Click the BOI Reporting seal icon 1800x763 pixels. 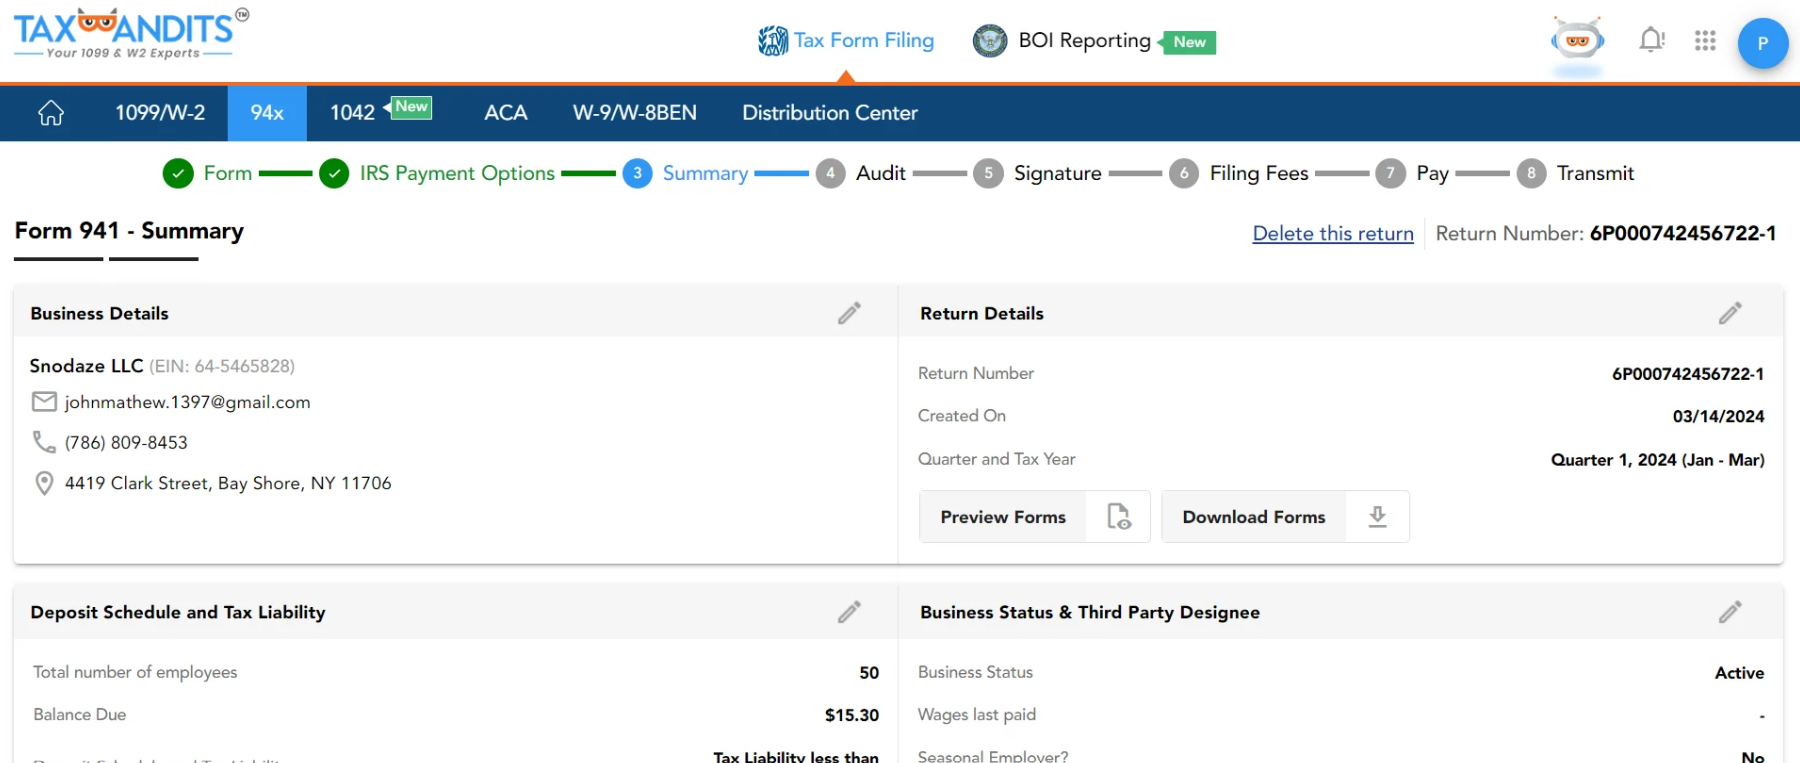[x=990, y=41]
